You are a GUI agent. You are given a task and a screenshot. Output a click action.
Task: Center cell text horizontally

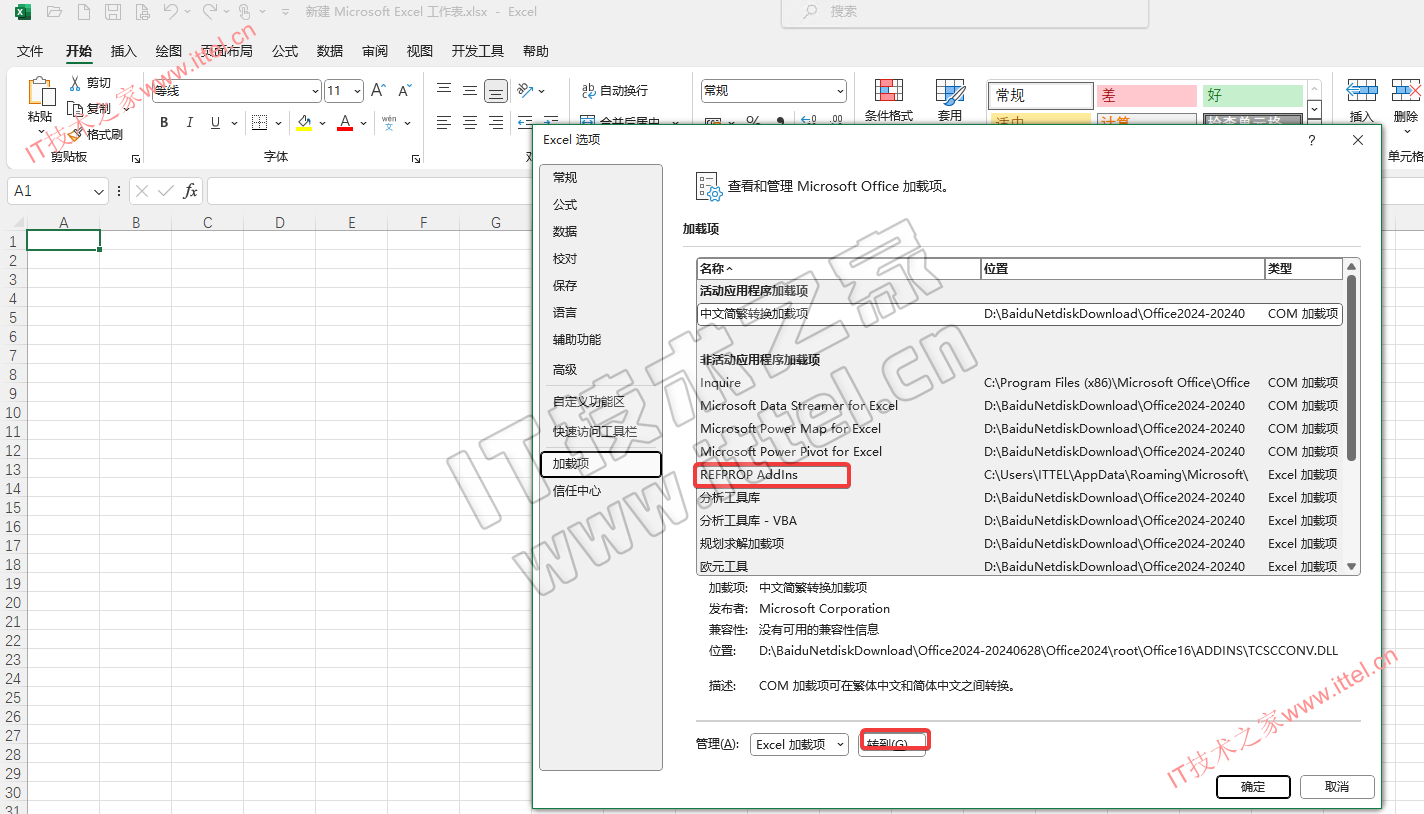[470, 123]
